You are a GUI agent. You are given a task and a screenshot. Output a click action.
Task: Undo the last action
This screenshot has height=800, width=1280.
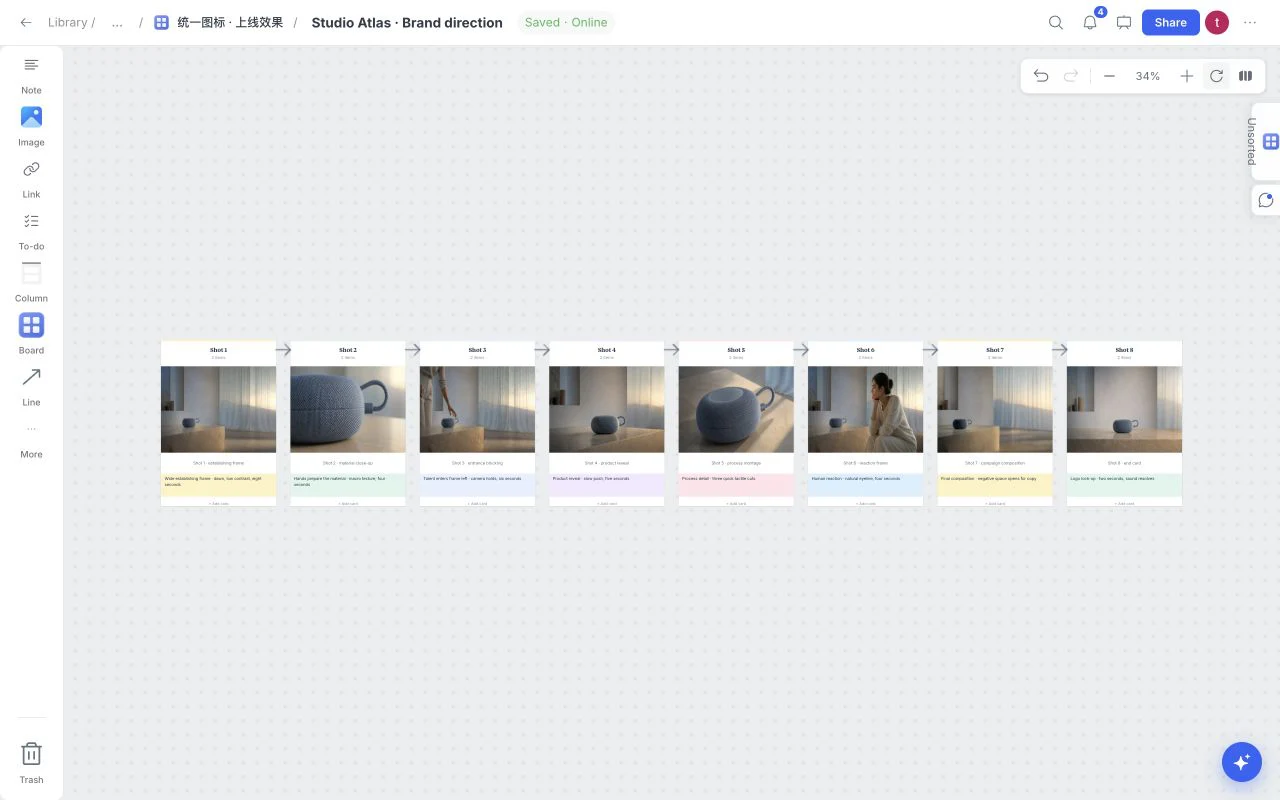pyautogui.click(x=1041, y=76)
